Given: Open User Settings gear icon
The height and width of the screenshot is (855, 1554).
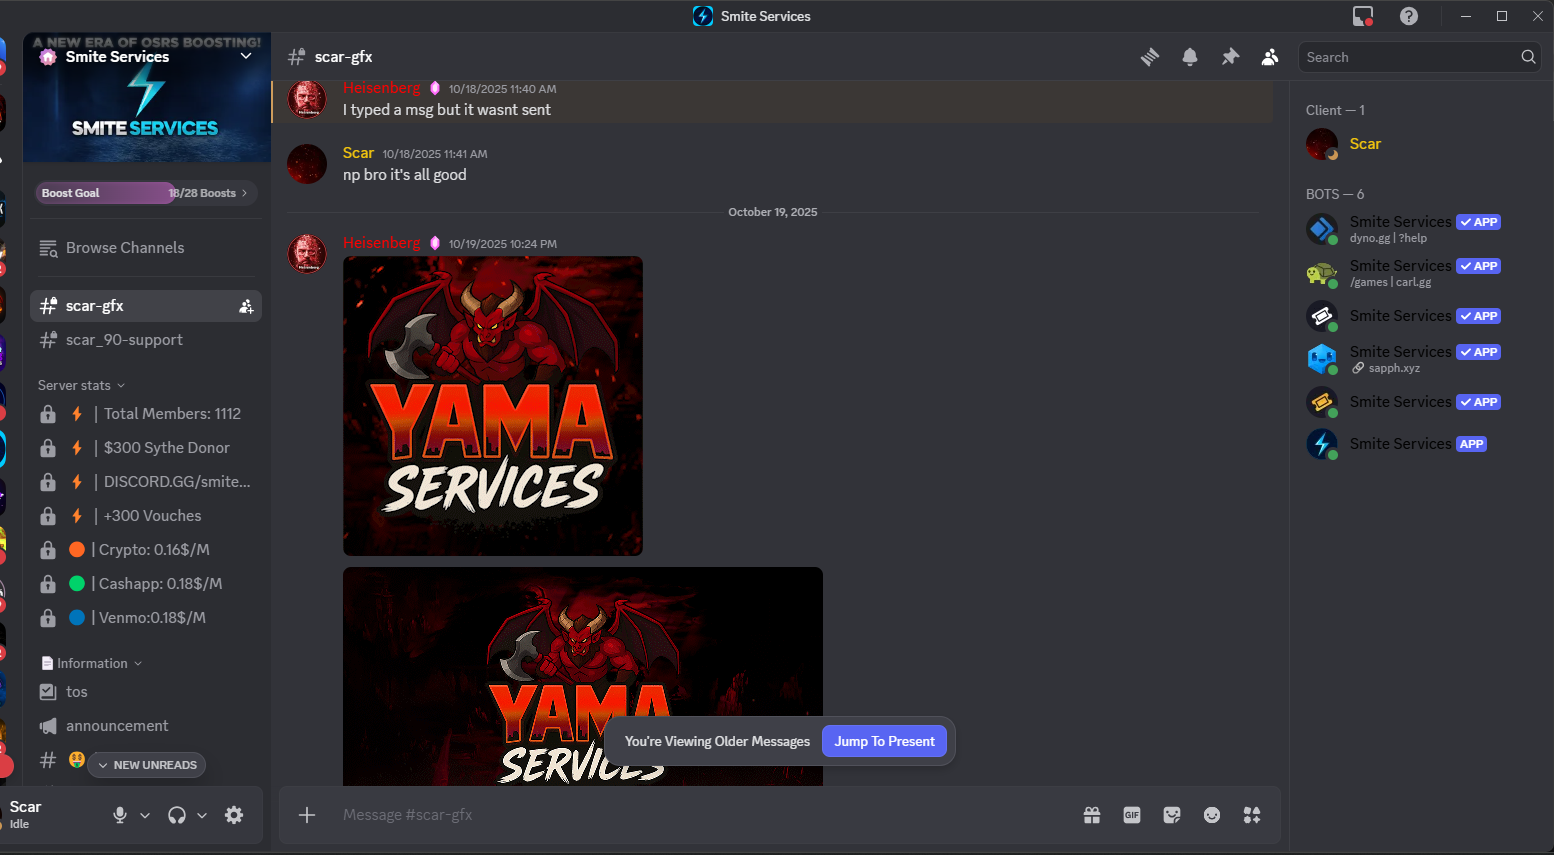Looking at the screenshot, I should pos(234,815).
